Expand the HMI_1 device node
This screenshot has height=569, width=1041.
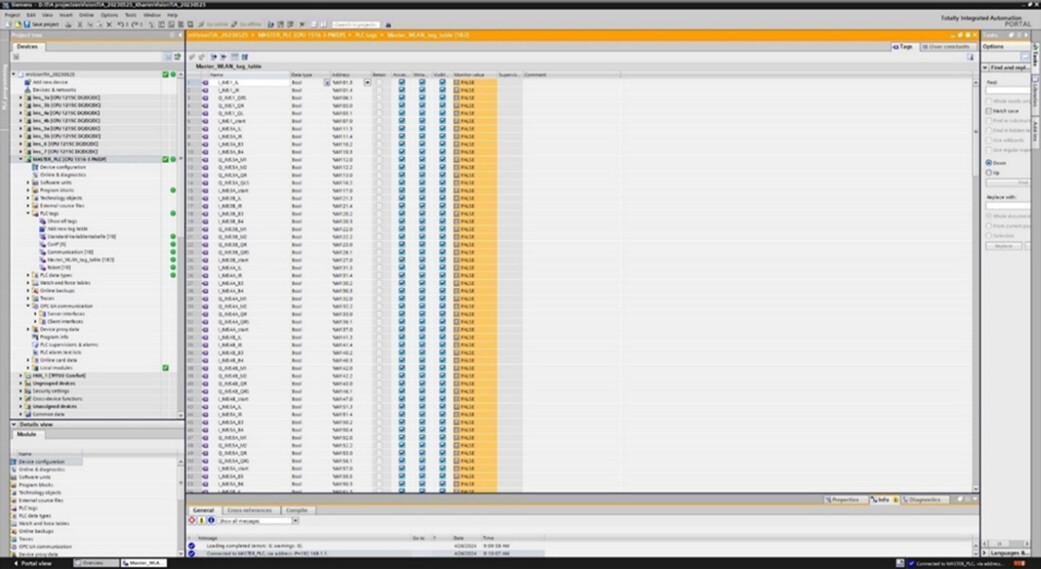pyautogui.click(x=21, y=375)
